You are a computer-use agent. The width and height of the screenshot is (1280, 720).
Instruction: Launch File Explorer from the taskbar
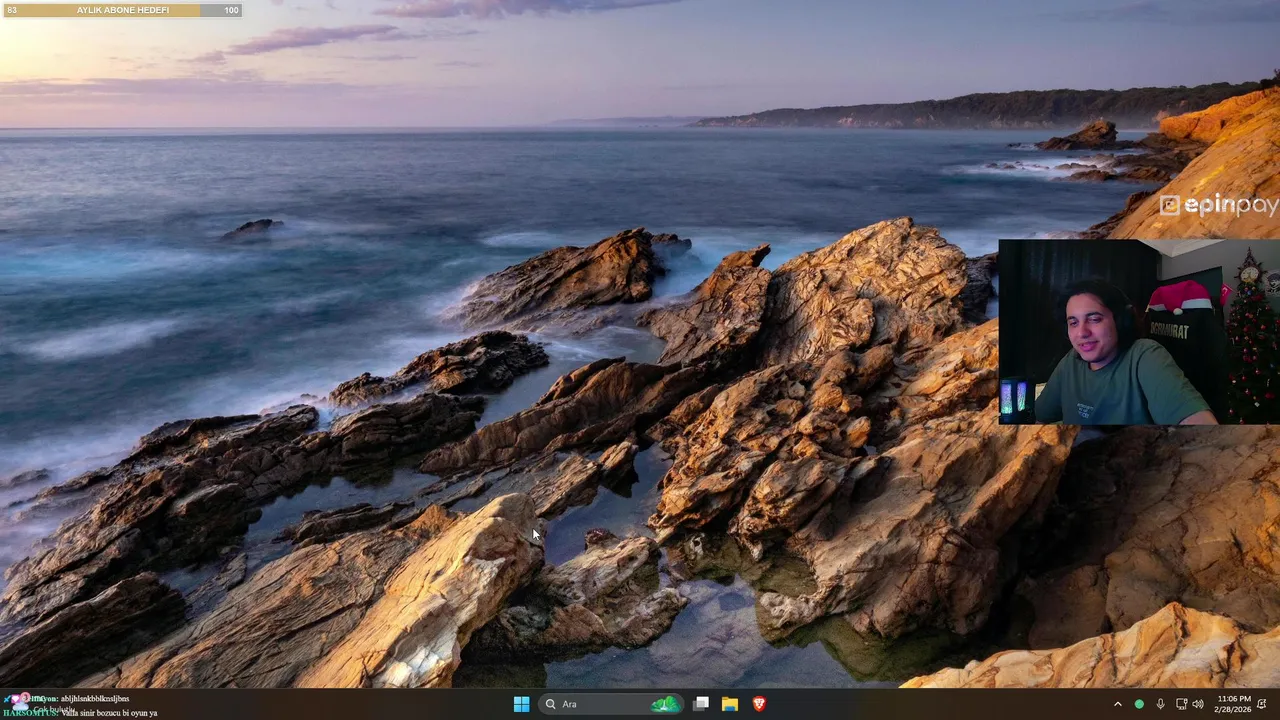(730, 704)
